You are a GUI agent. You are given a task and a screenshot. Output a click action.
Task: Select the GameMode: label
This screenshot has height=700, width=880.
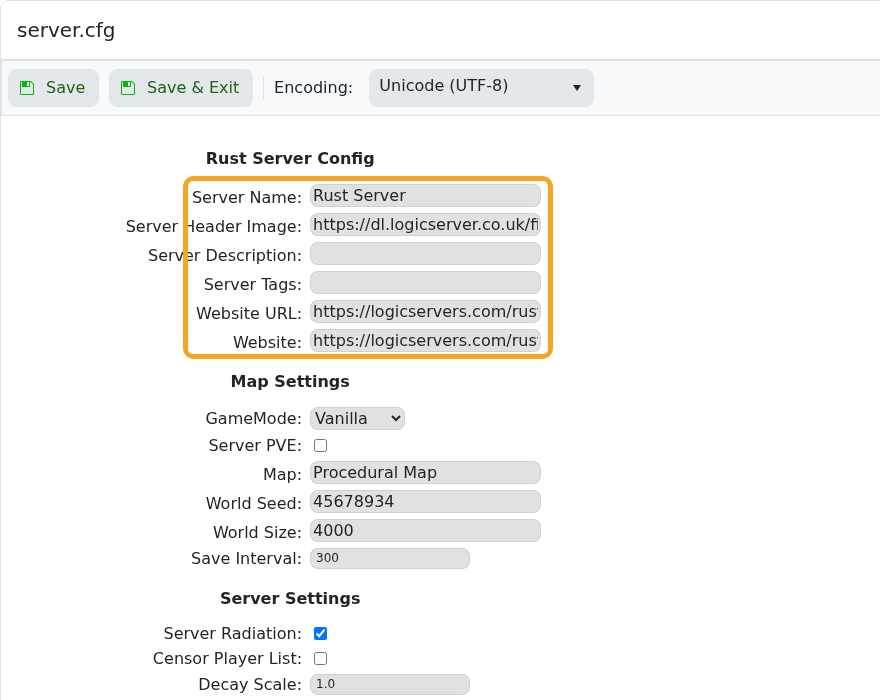click(254, 418)
